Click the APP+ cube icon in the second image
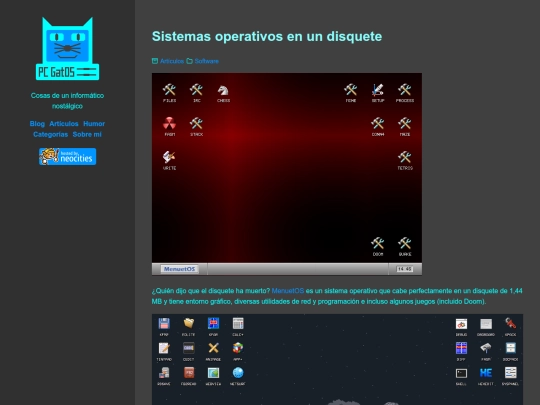The image size is (540, 405). 238,351
